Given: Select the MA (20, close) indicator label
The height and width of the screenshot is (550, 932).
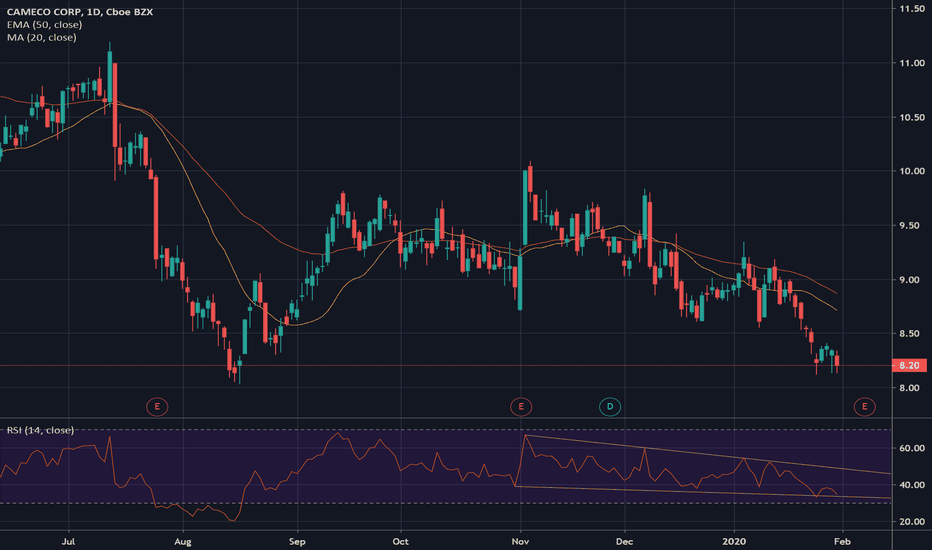Looking at the screenshot, I should tap(42, 37).
